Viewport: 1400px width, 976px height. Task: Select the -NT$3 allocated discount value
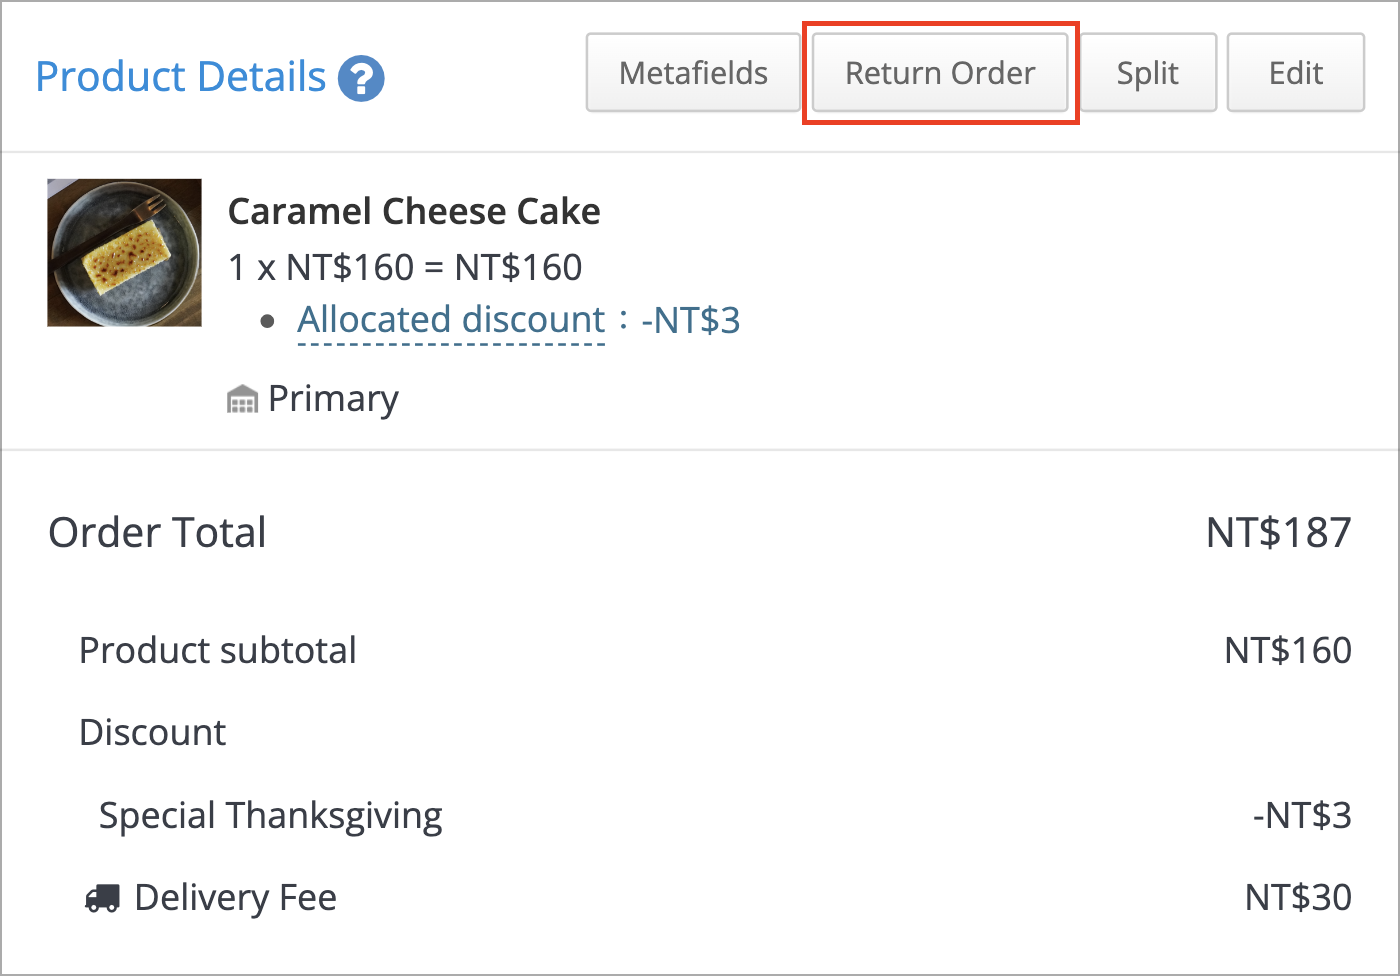pos(691,320)
